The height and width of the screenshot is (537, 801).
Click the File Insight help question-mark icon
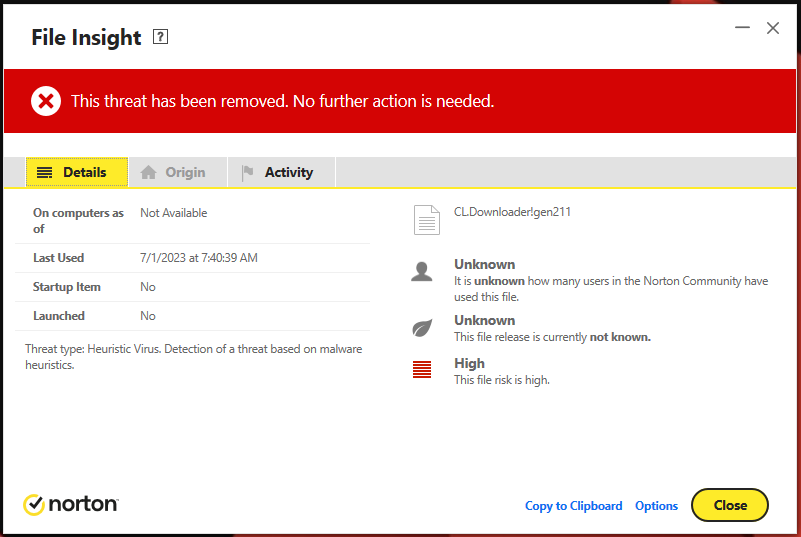[x=160, y=37]
